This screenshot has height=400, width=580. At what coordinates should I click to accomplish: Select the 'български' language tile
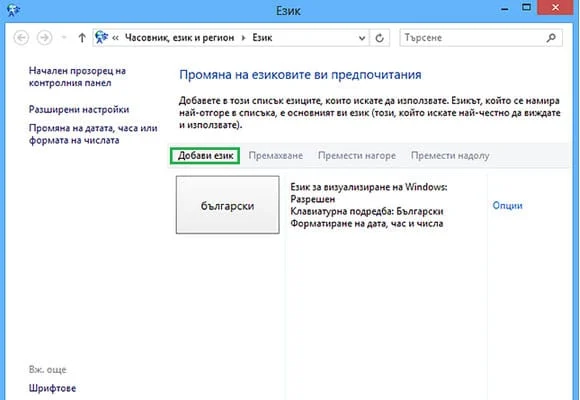click(x=227, y=205)
